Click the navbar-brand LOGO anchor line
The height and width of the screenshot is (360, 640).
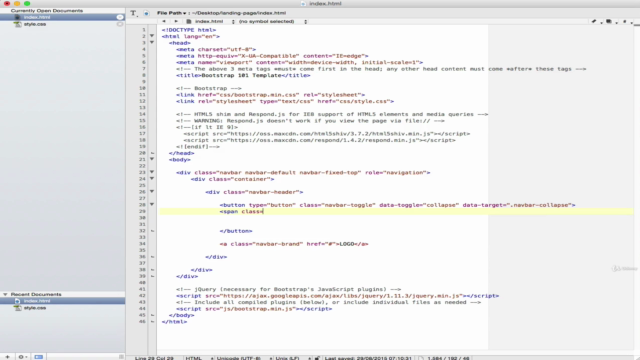coord(294,244)
